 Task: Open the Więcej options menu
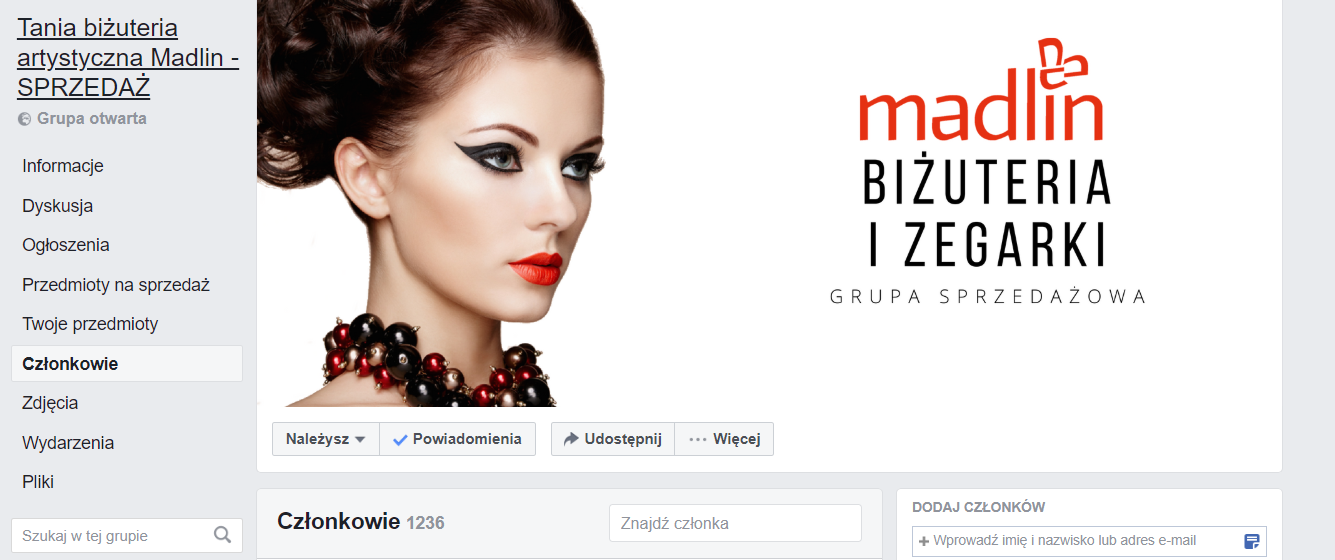pos(724,439)
